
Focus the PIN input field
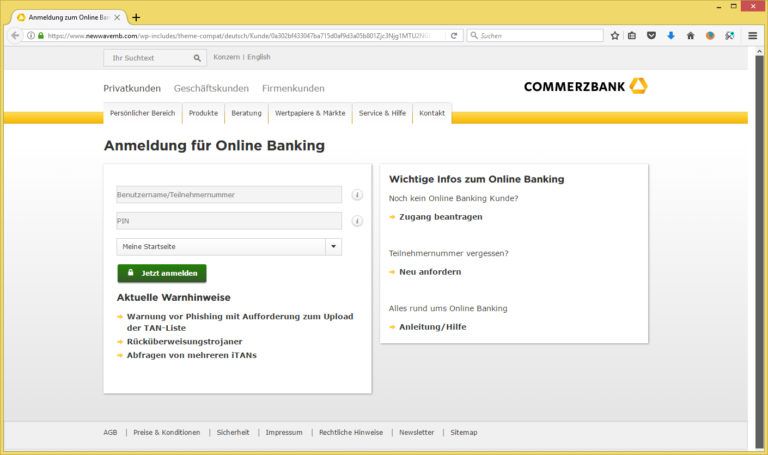(x=229, y=221)
